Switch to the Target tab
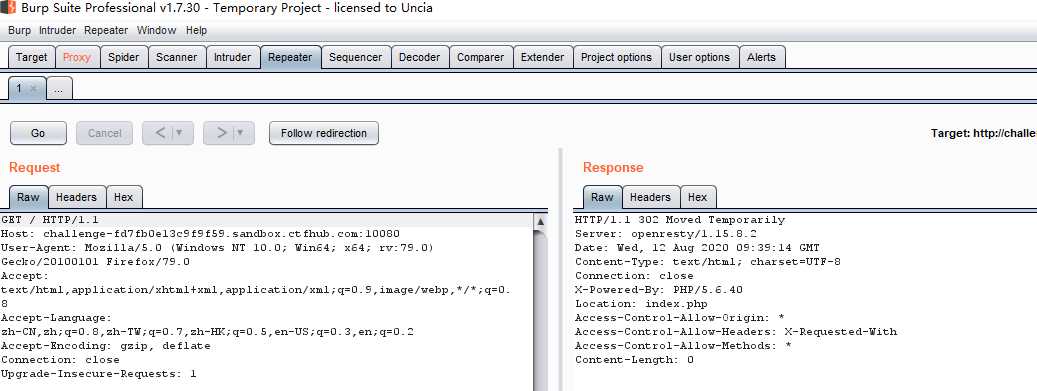The width and height of the screenshot is (1037, 391). [x=32, y=58]
